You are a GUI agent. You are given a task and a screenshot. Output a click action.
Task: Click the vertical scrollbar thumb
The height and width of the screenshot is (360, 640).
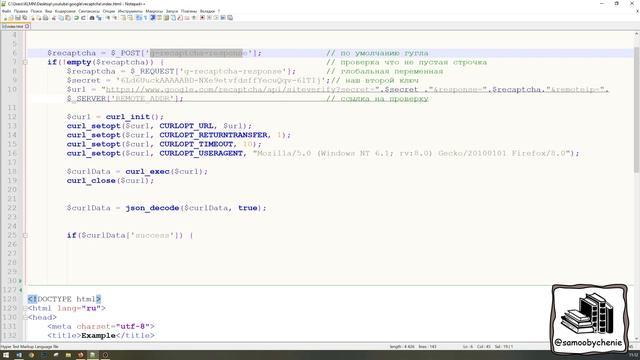(x=636, y=109)
